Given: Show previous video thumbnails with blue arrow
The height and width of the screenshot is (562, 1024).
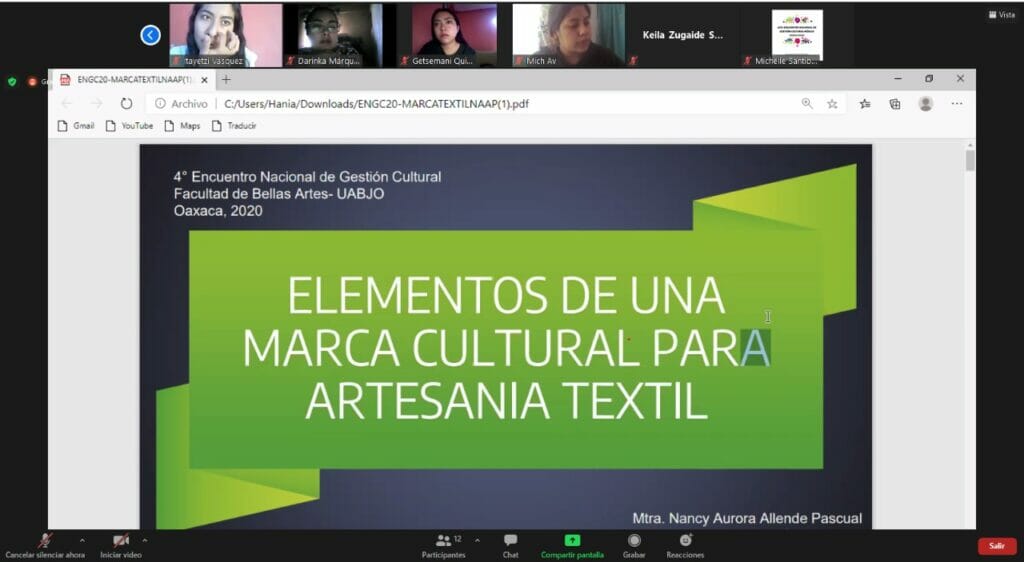Looking at the screenshot, I should [151, 35].
